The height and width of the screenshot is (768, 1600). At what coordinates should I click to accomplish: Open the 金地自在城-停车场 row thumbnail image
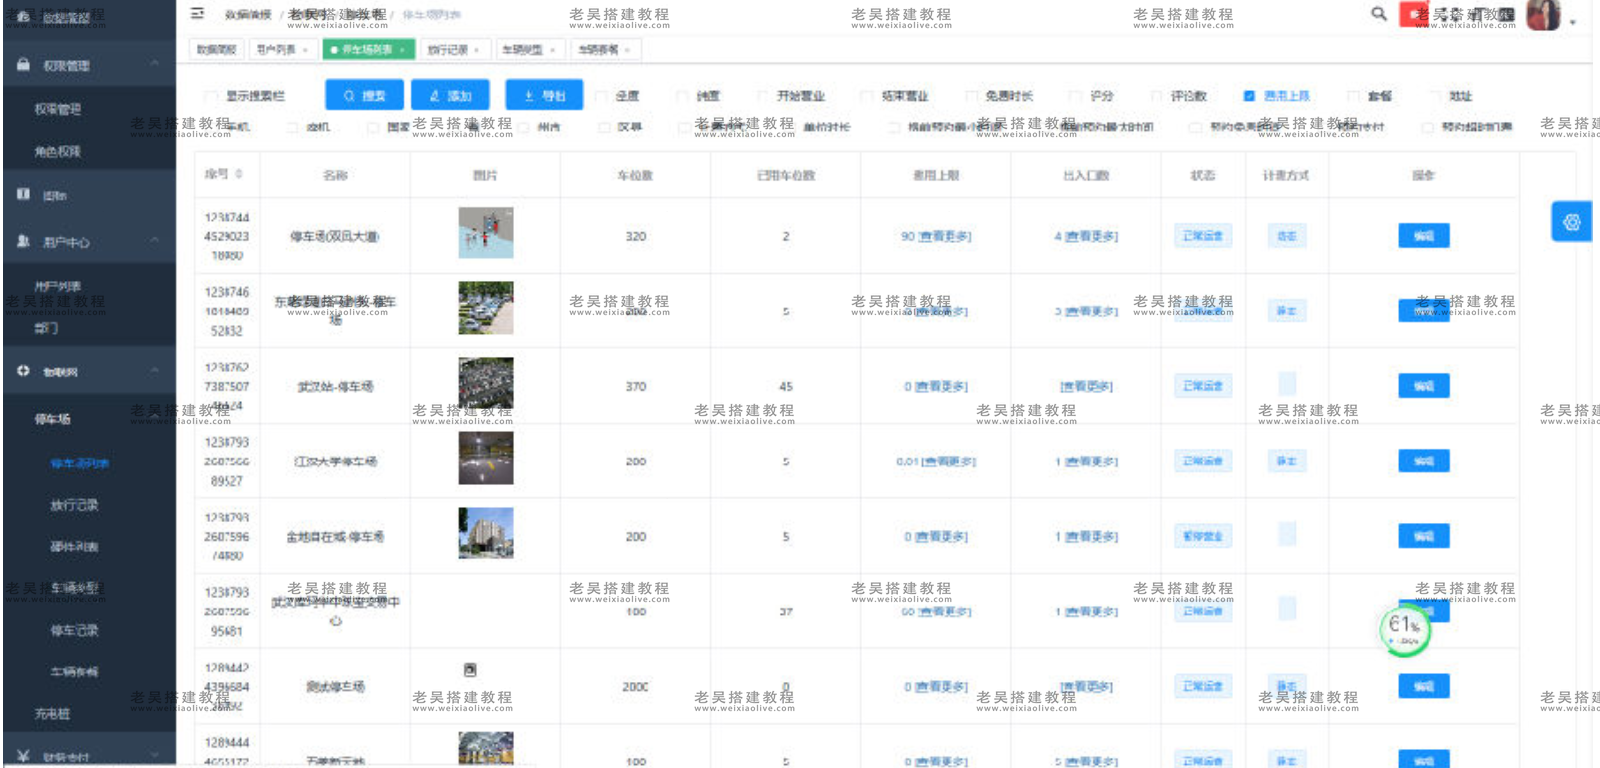tap(486, 533)
